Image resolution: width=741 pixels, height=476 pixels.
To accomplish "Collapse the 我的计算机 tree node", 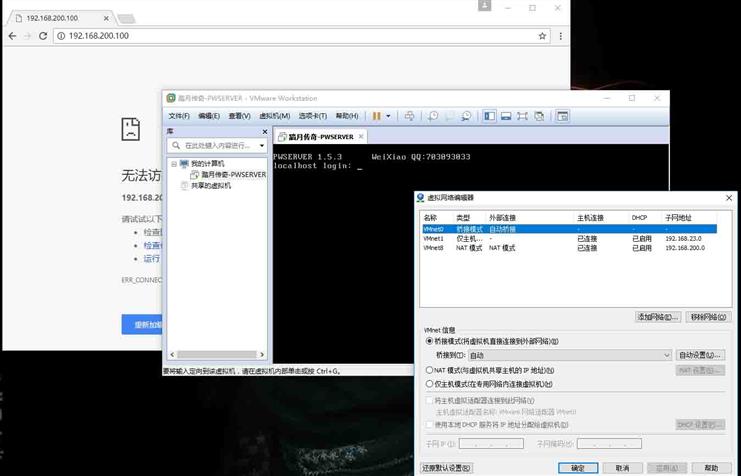I will point(174,164).
